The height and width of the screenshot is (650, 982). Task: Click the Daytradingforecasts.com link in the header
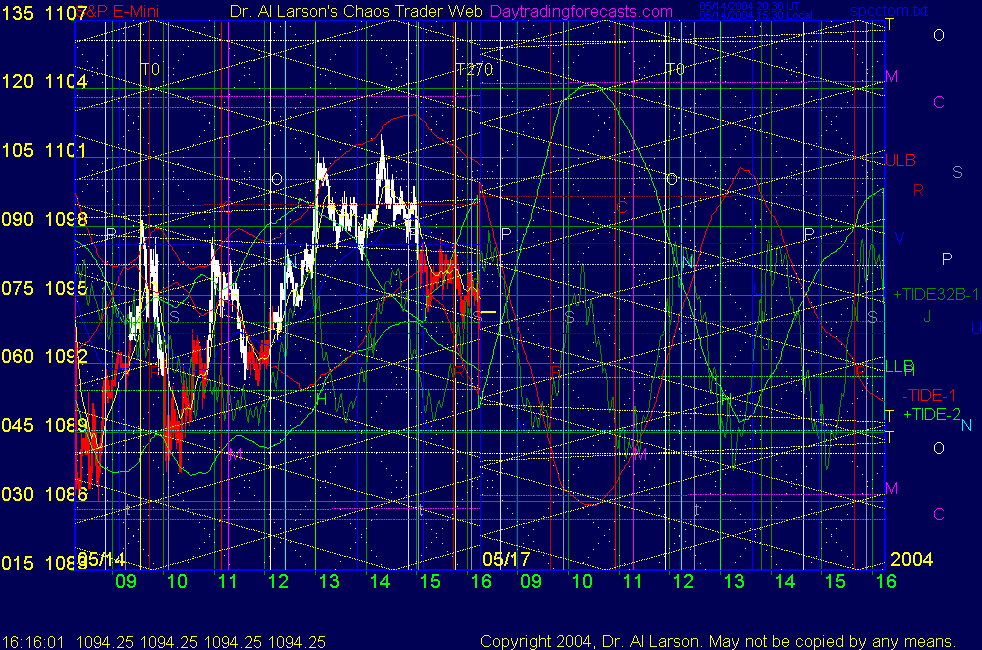(581, 11)
